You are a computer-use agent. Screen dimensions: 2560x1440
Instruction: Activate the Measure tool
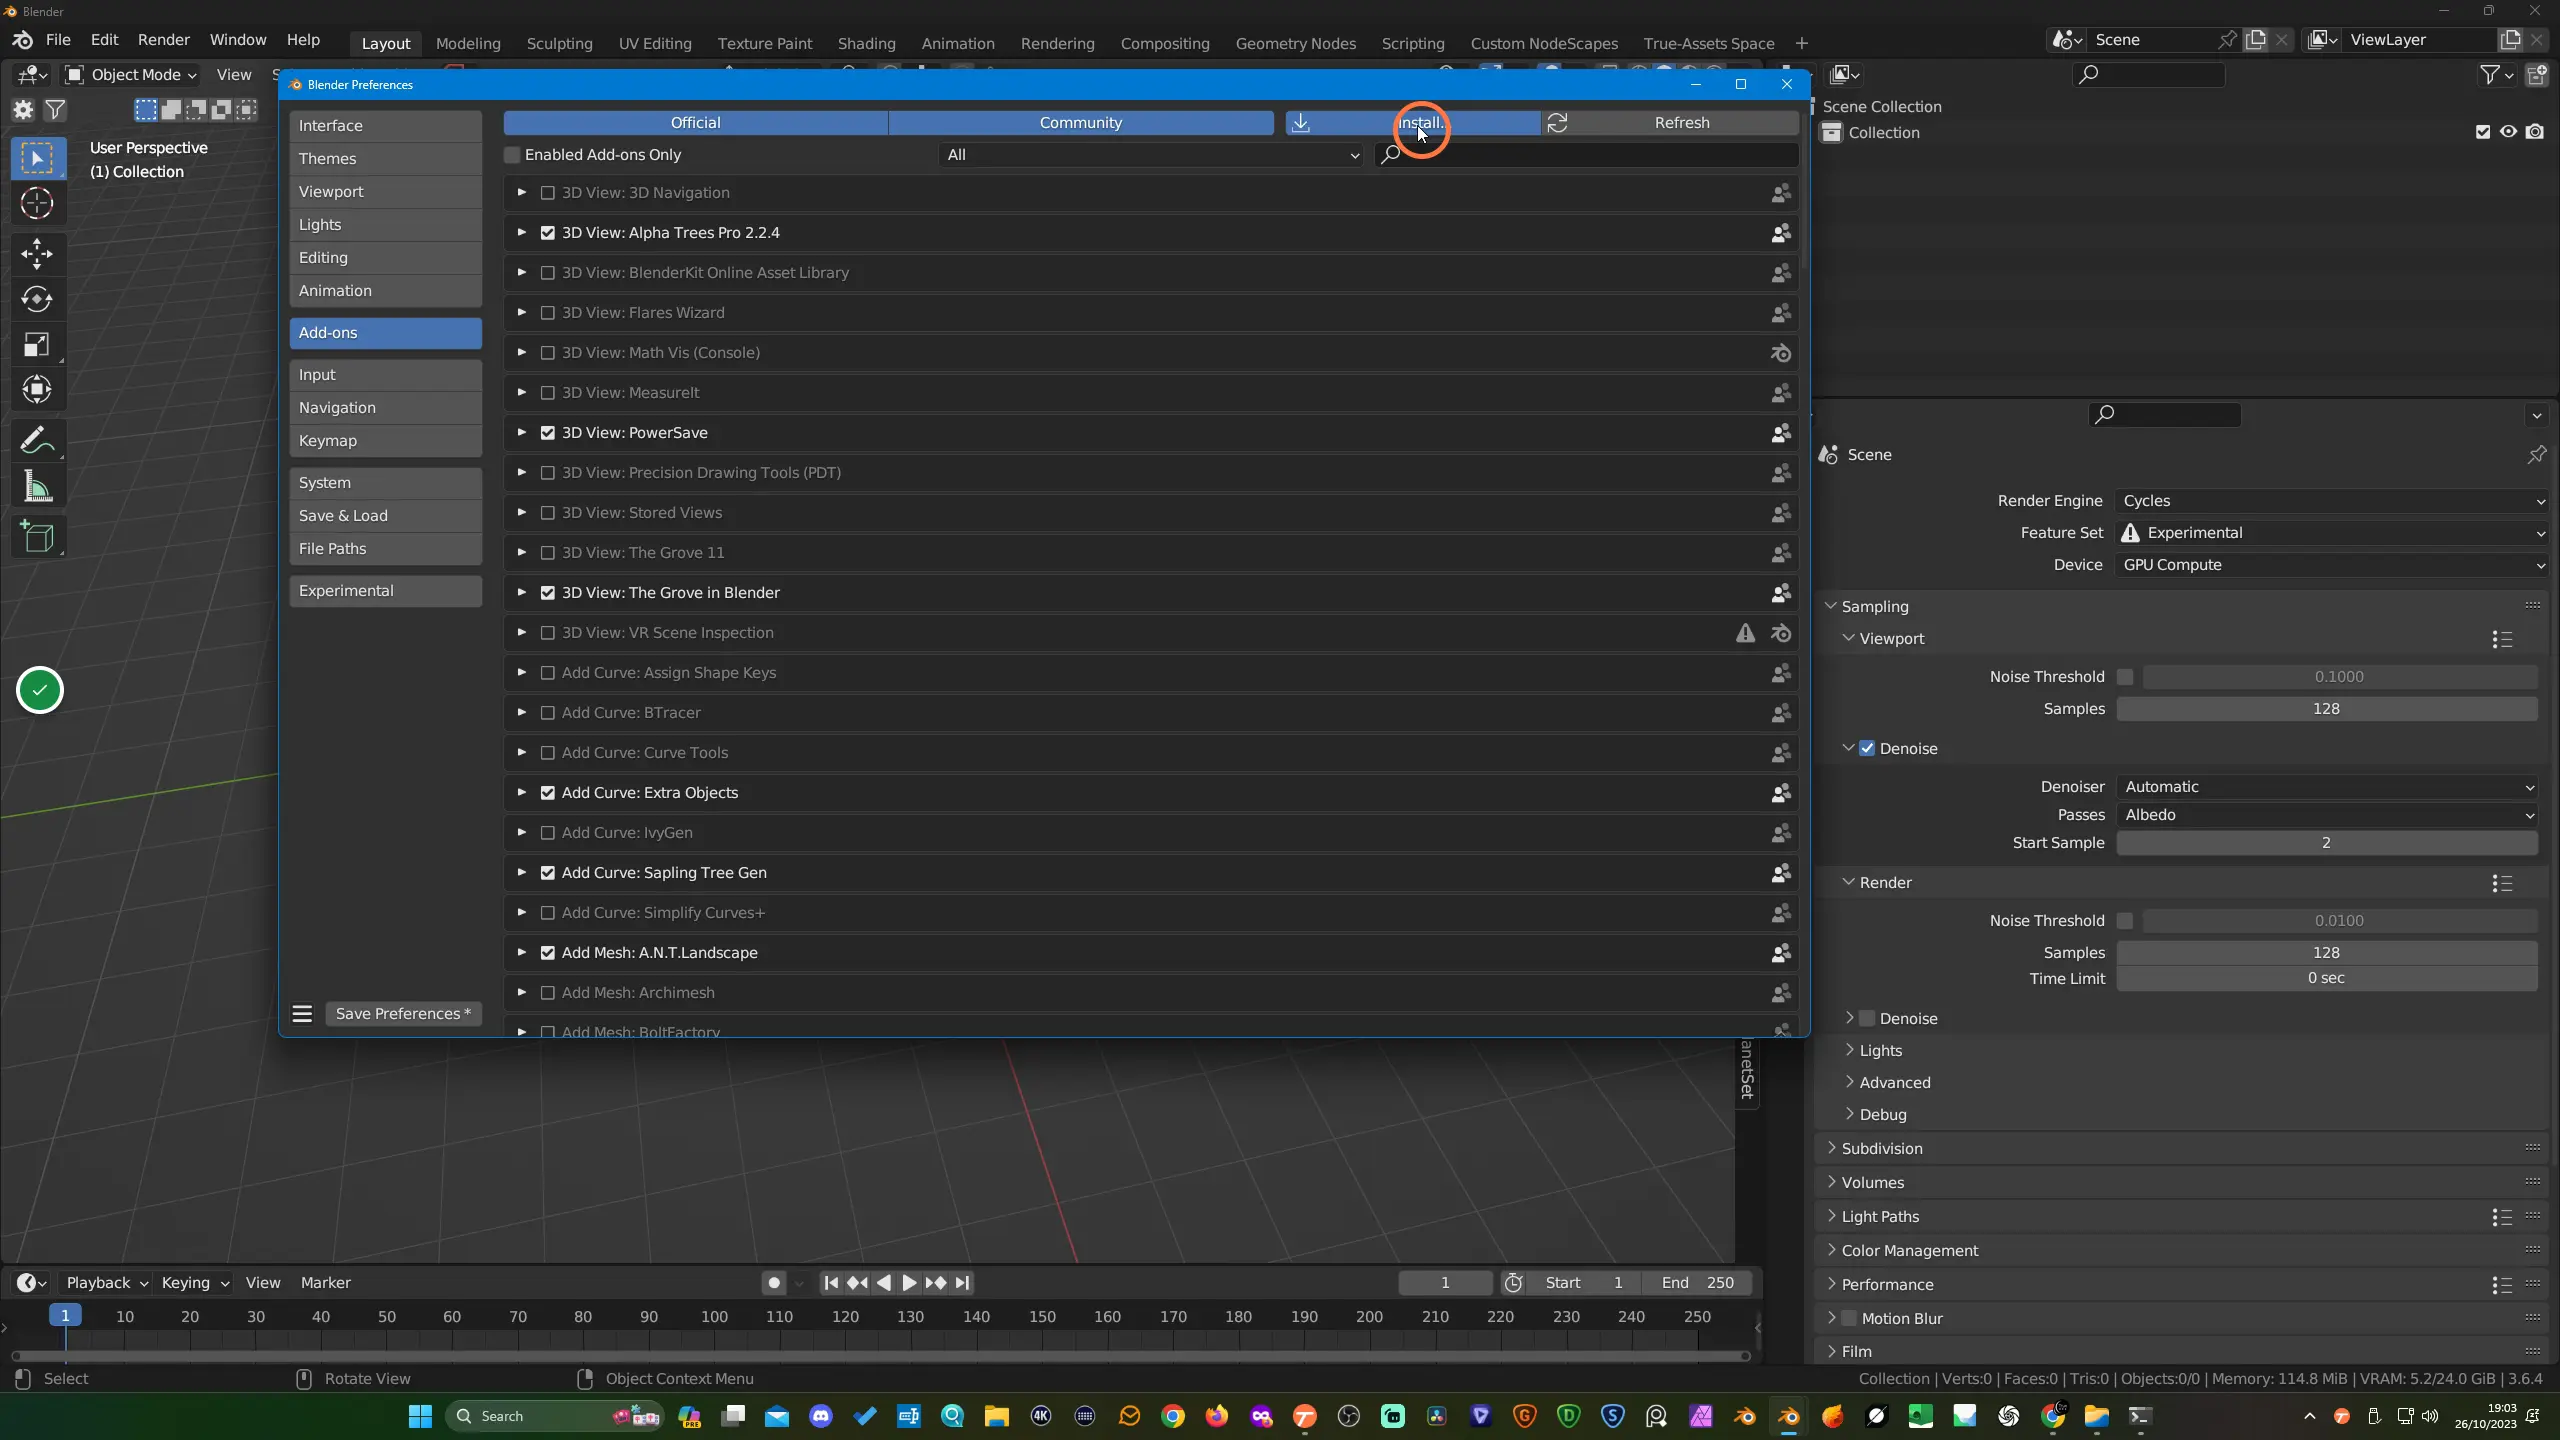(37, 487)
